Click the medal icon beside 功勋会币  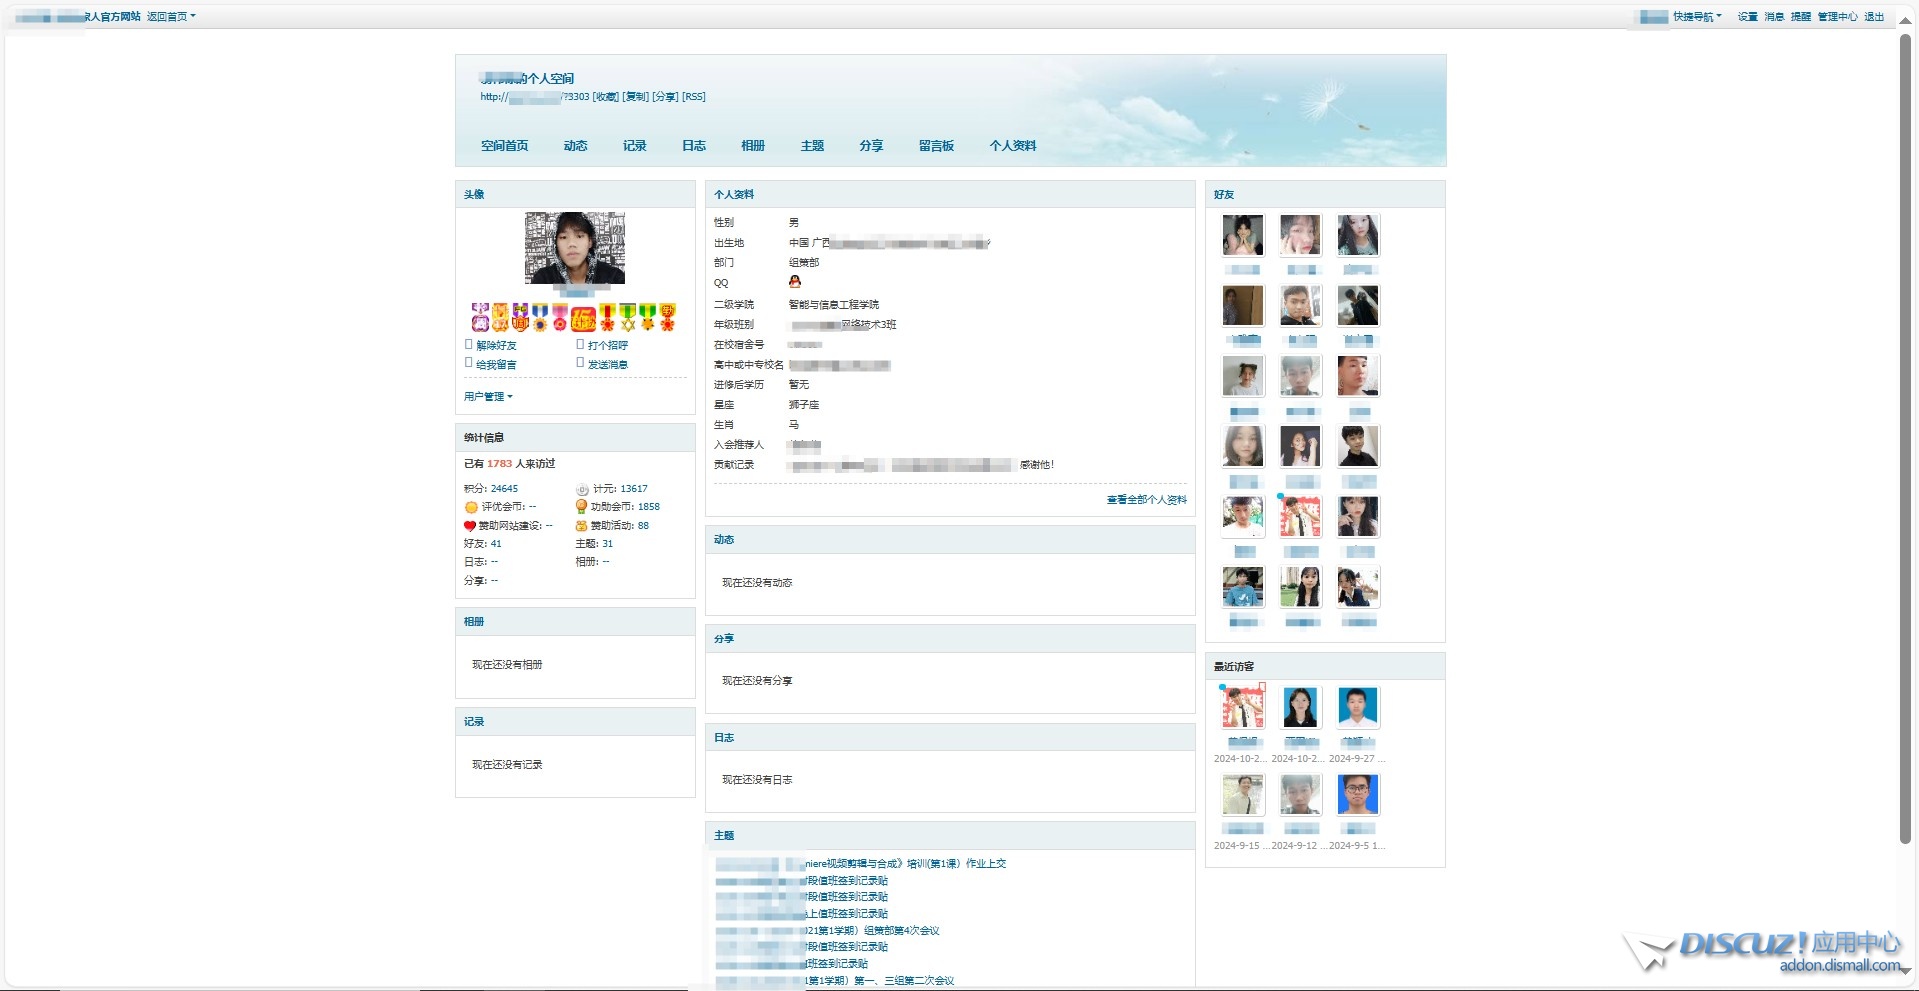pyautogui.click(x=581, y=507)
